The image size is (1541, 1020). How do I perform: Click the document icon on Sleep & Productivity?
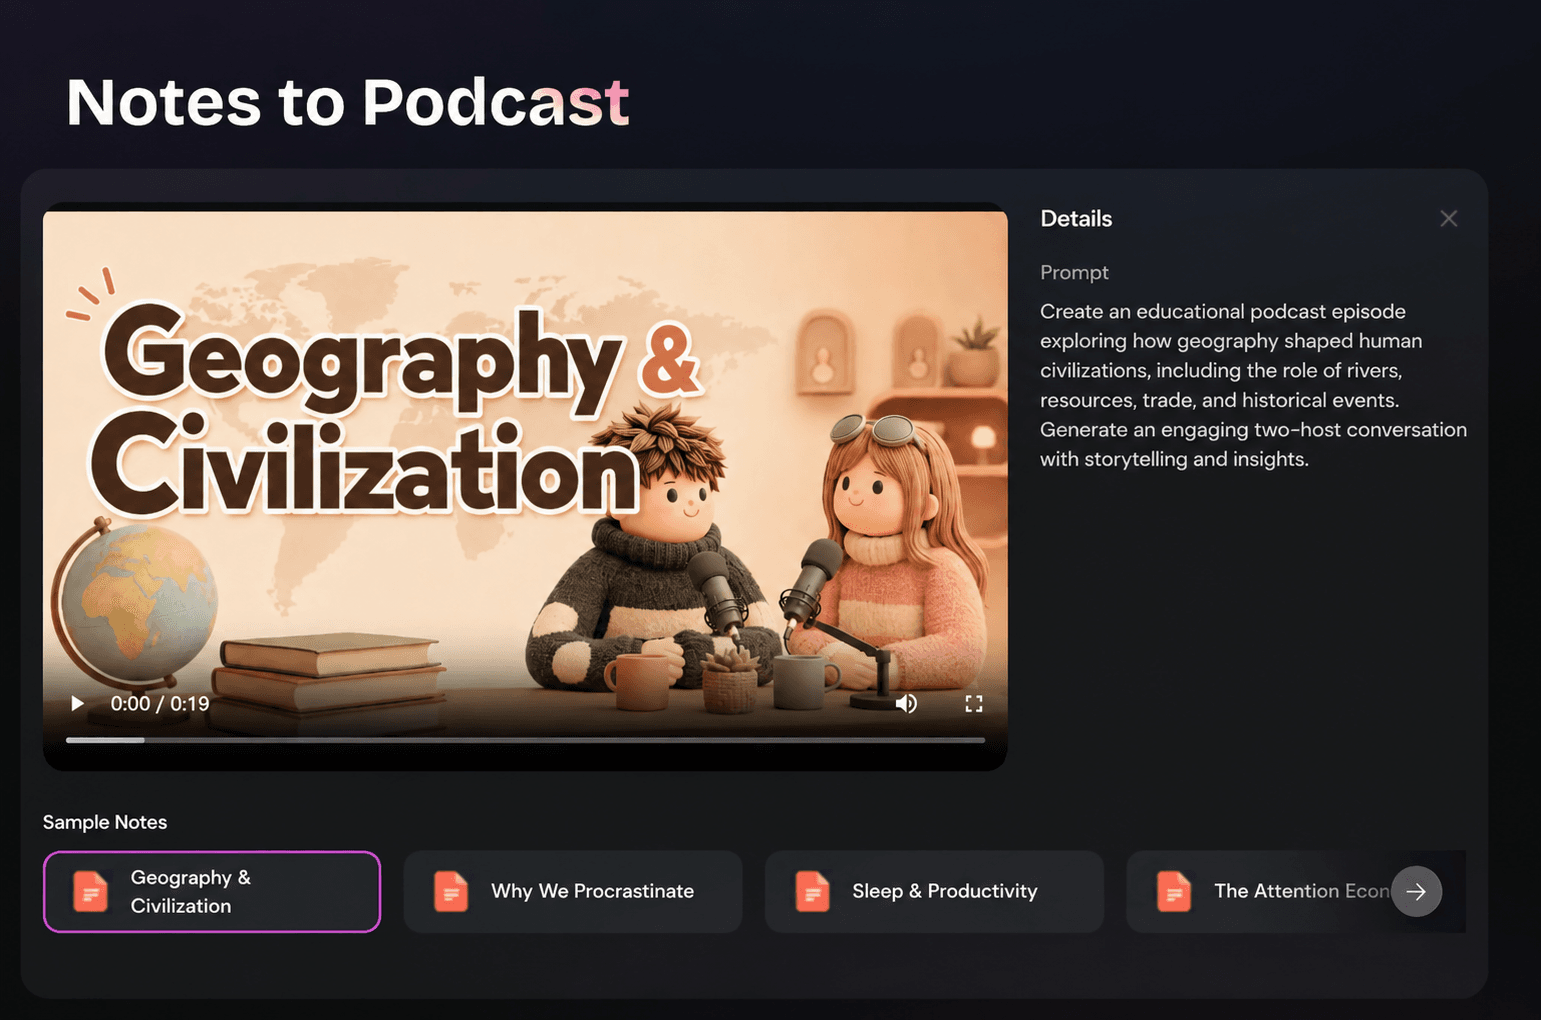click(812, 891)
